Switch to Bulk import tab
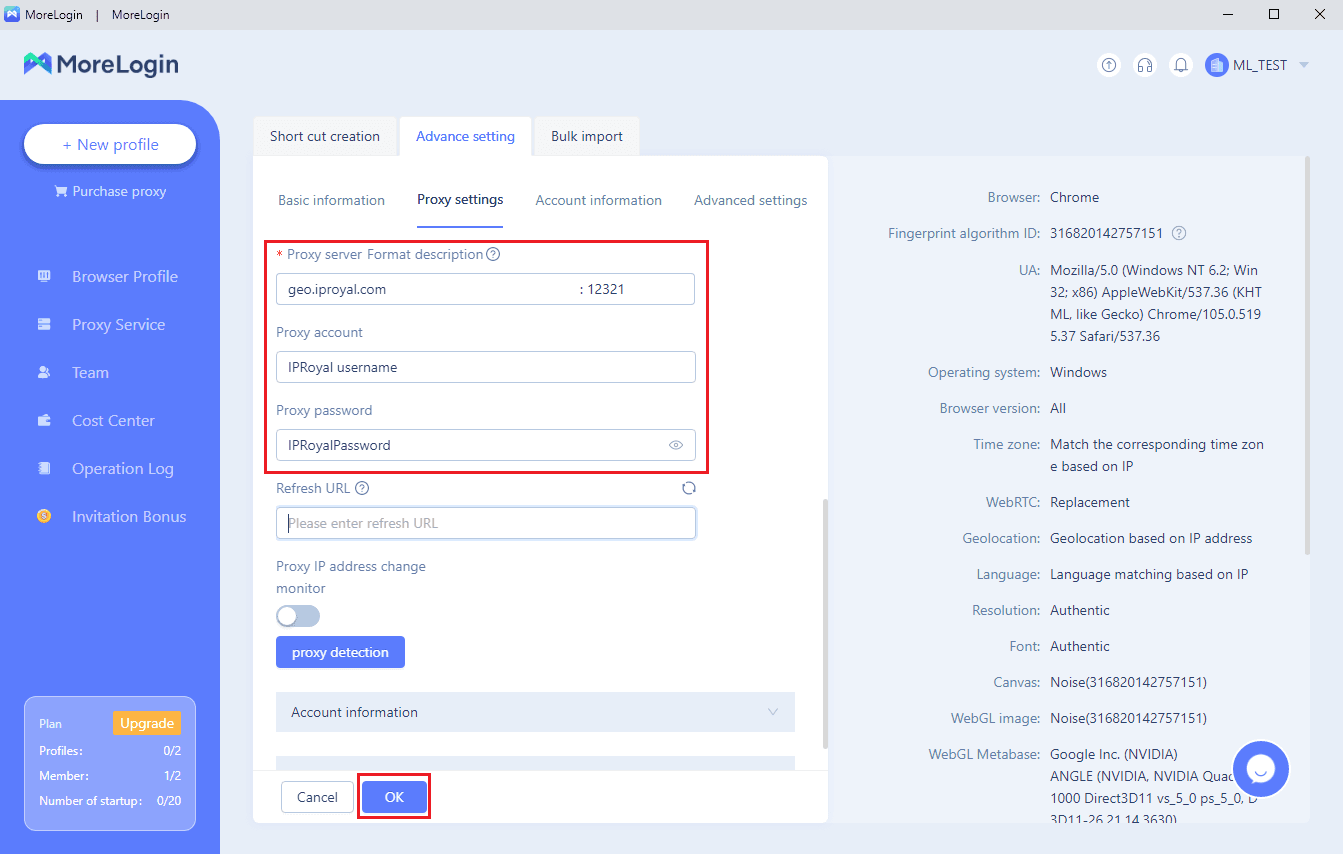The image size is (1343, 854). 587,136
